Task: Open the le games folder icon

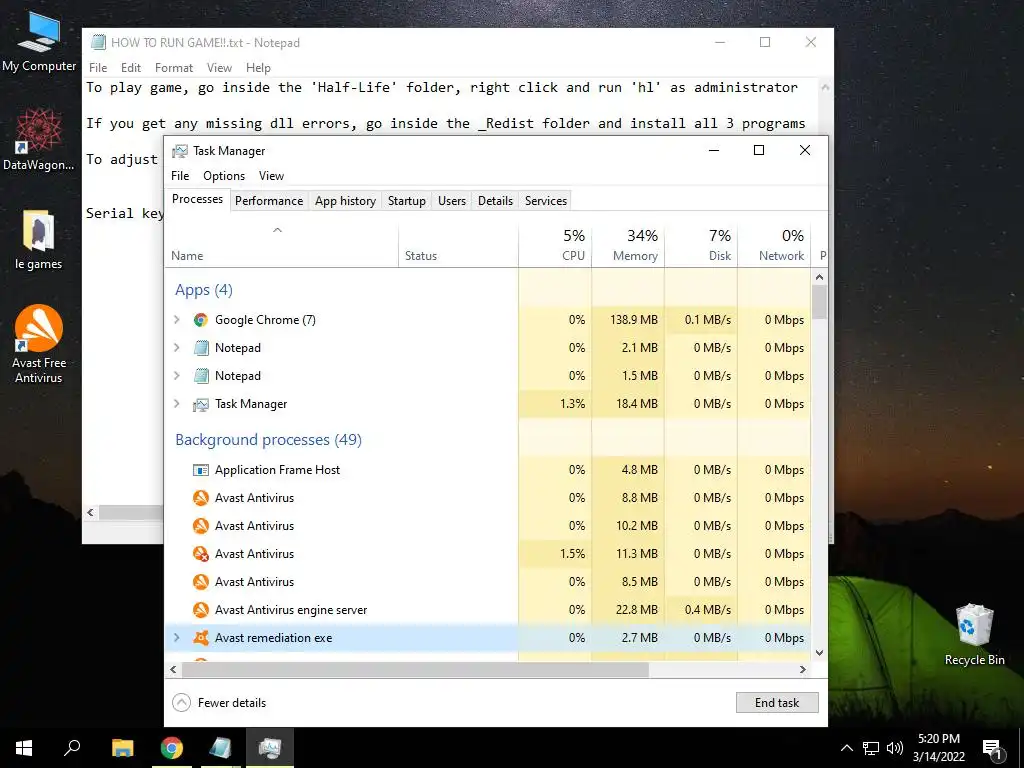Action: tap(39, 240)
